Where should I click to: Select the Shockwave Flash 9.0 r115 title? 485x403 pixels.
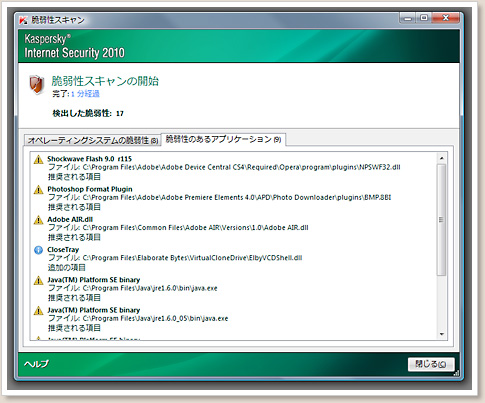[x=89, y=159]
